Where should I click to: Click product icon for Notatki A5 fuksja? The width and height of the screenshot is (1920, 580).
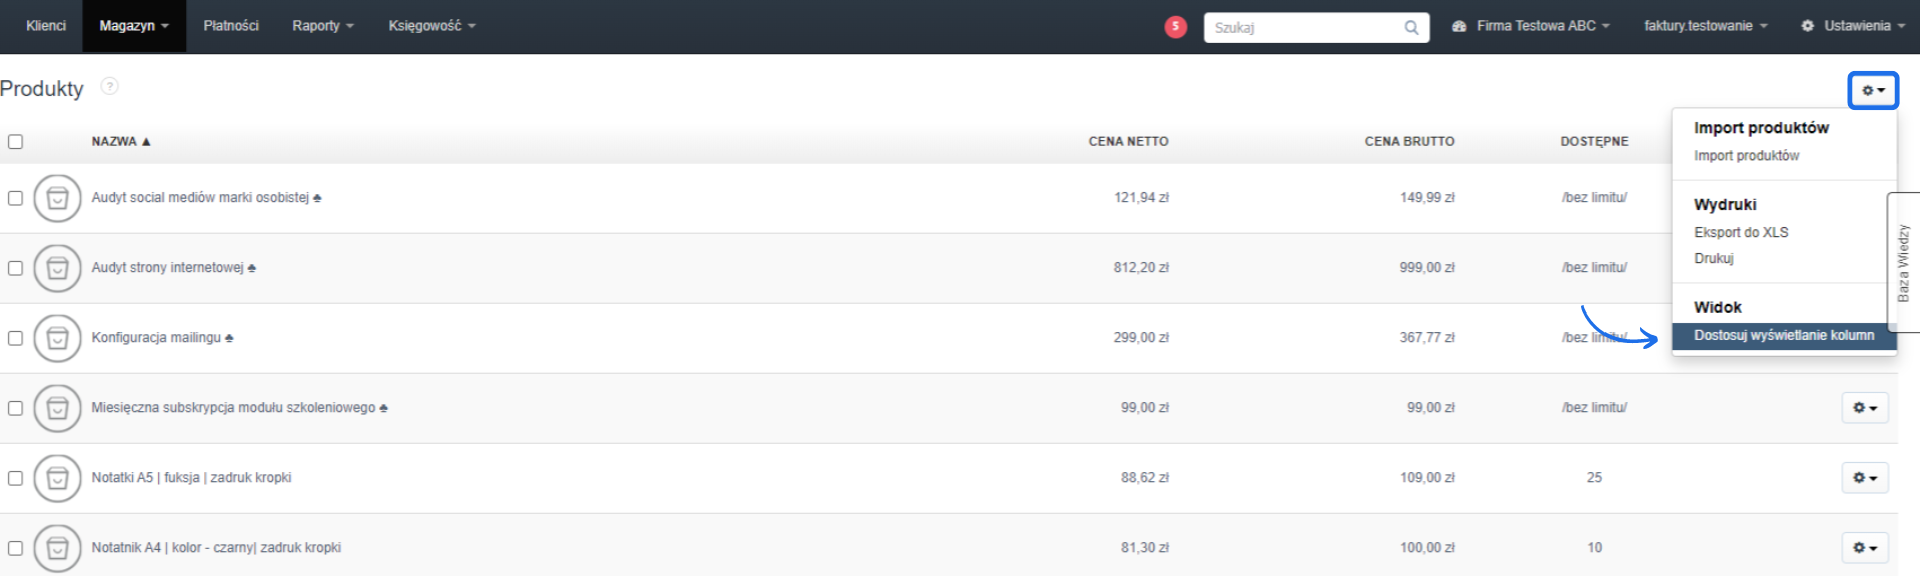57,478
